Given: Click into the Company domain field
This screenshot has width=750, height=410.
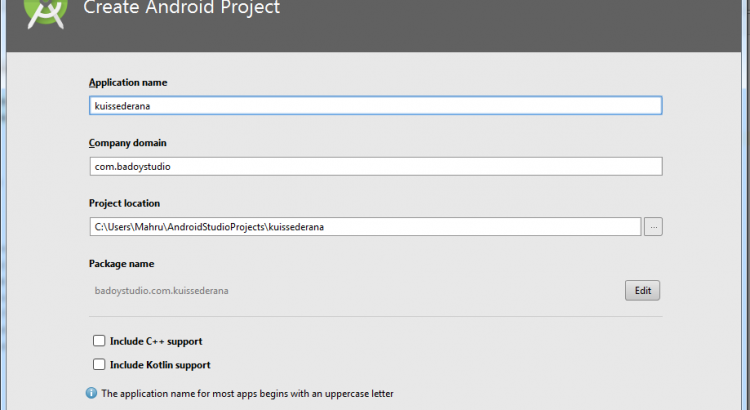Looking at the screenshot, I should (375, 166).
